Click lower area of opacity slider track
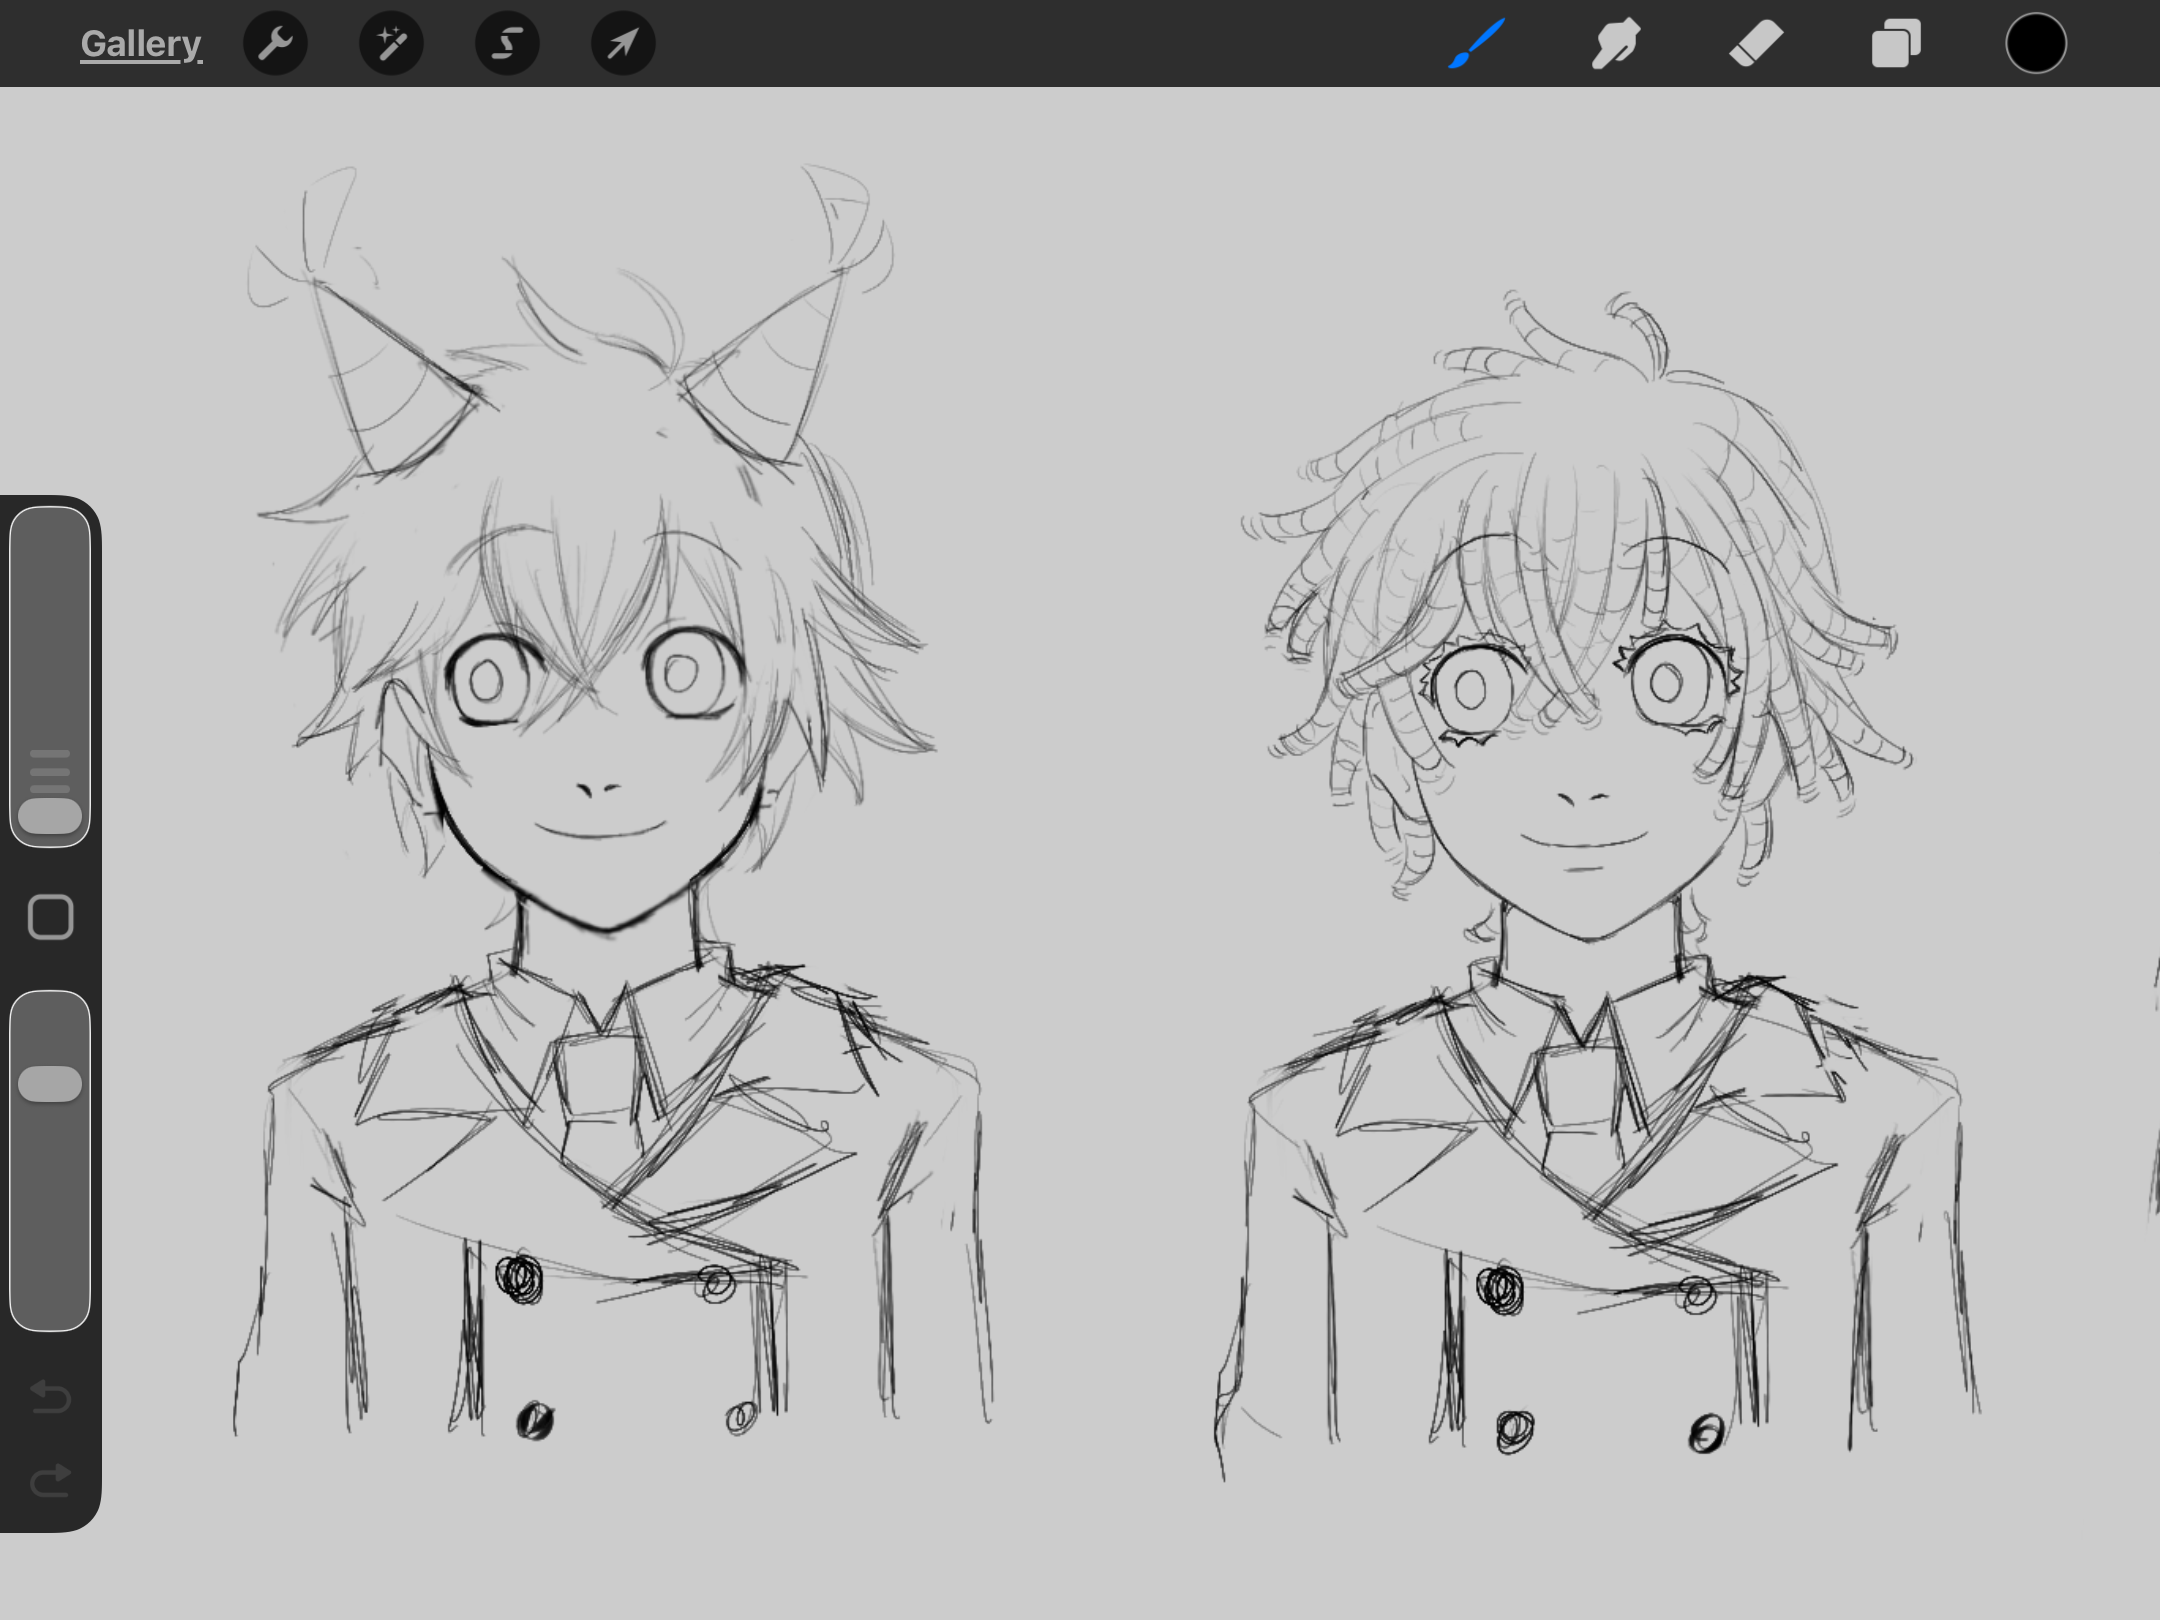The width and height of the screenshot is (2160, 1620). (50, 1250)
